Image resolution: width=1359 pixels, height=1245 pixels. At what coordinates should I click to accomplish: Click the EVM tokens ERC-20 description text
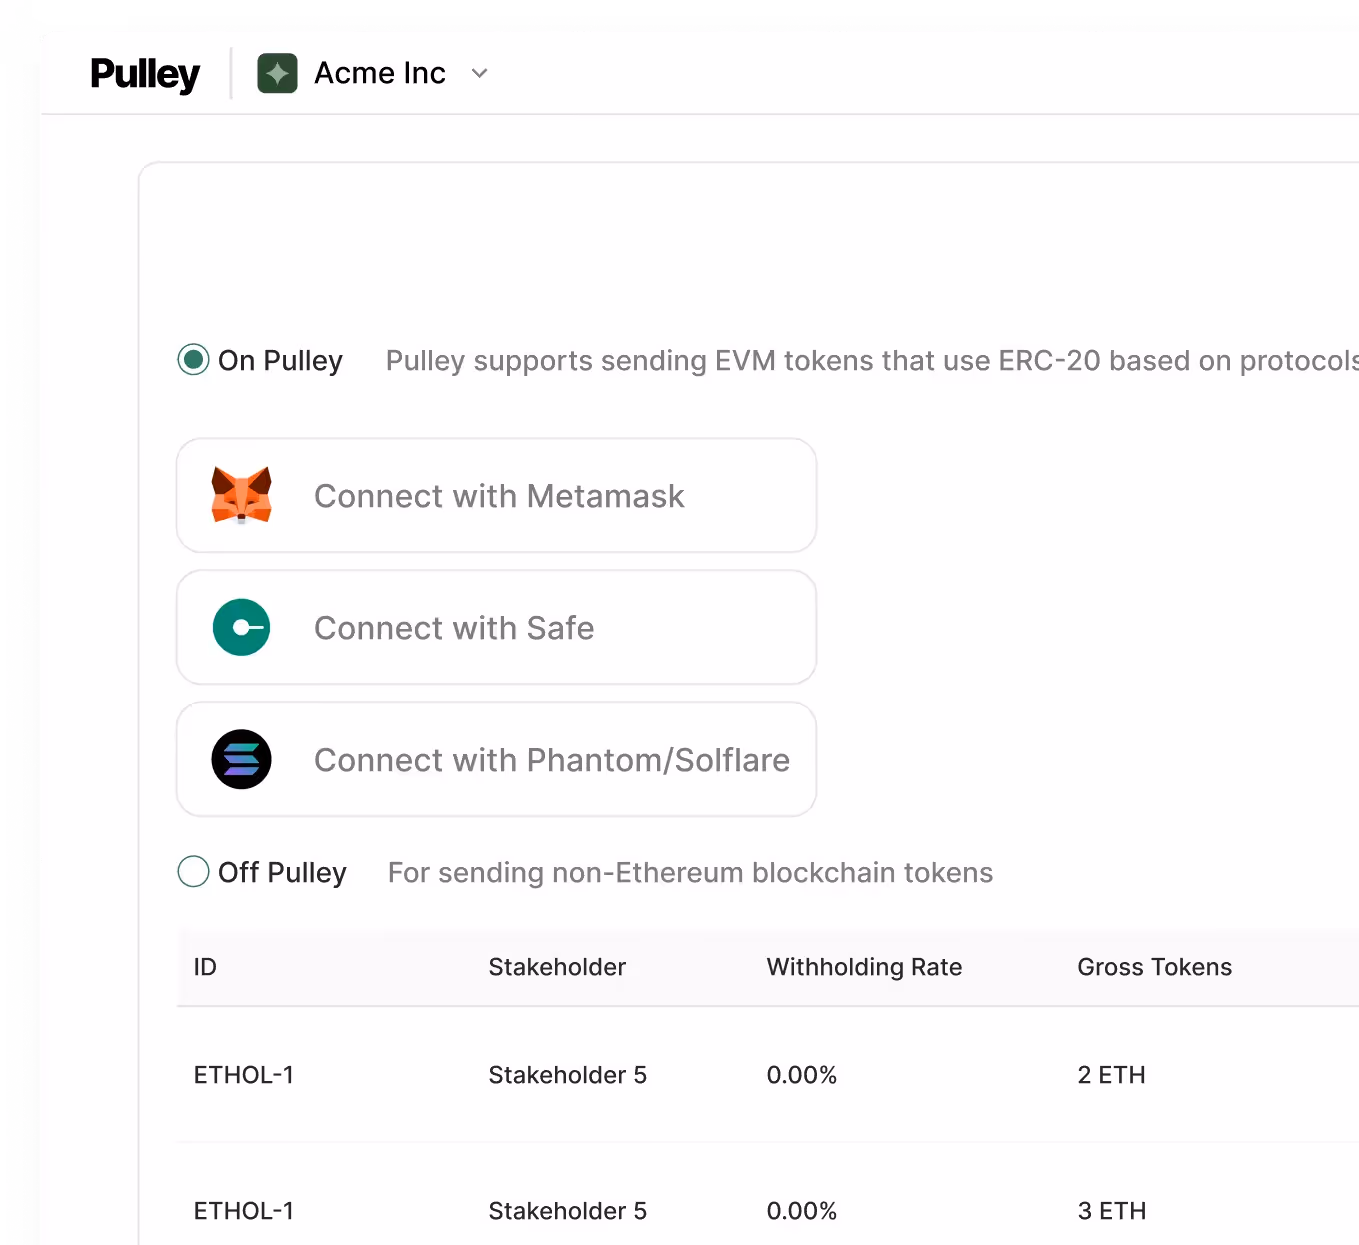(x=872, y=361)
